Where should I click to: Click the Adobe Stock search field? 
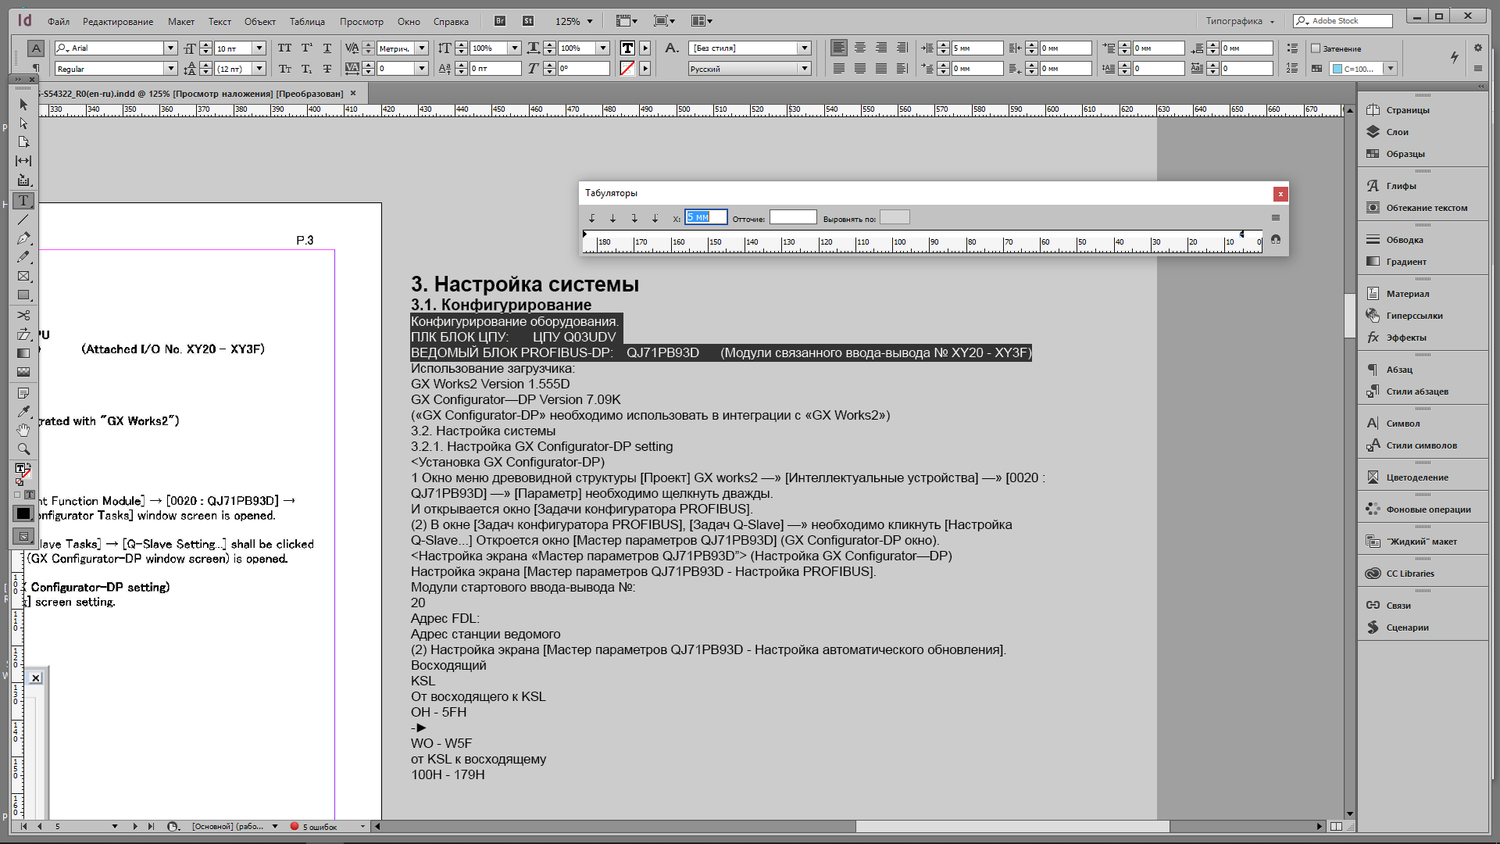coord(1343,21)
